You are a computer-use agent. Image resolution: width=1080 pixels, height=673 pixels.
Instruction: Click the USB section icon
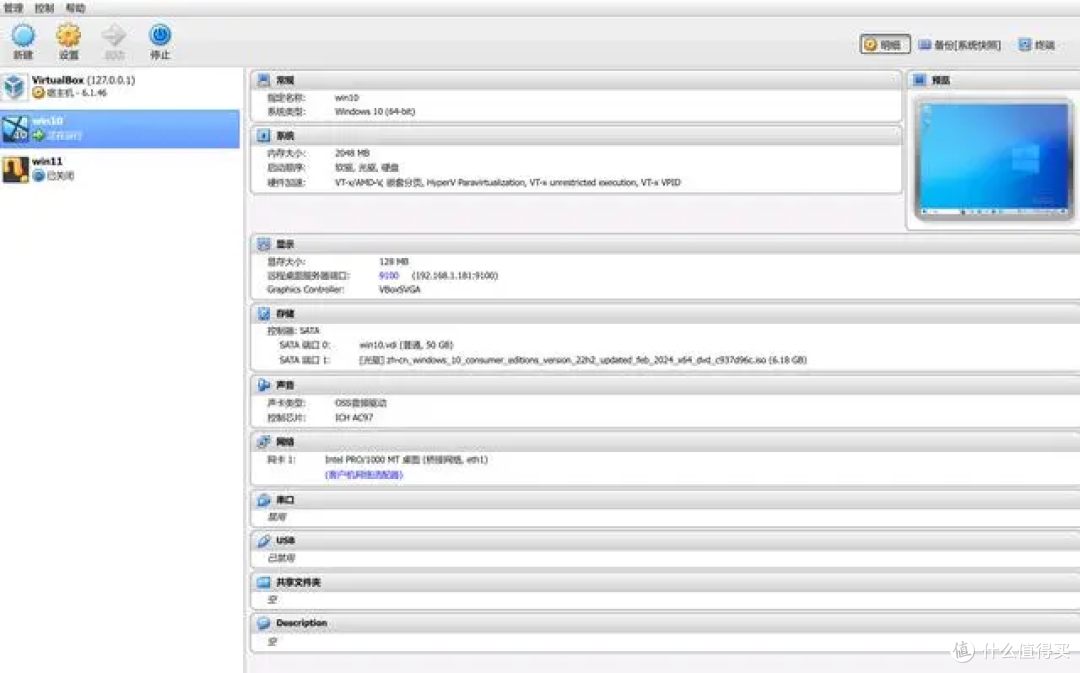(264, 540)
